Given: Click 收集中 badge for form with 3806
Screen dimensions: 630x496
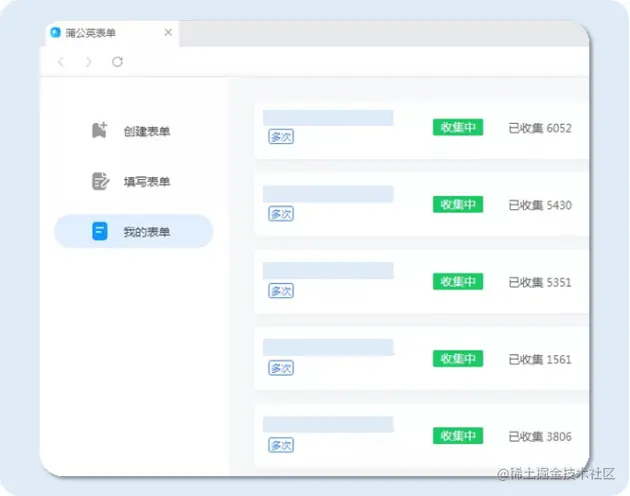Looking at the screenshot, I should [x=458, y=436].
